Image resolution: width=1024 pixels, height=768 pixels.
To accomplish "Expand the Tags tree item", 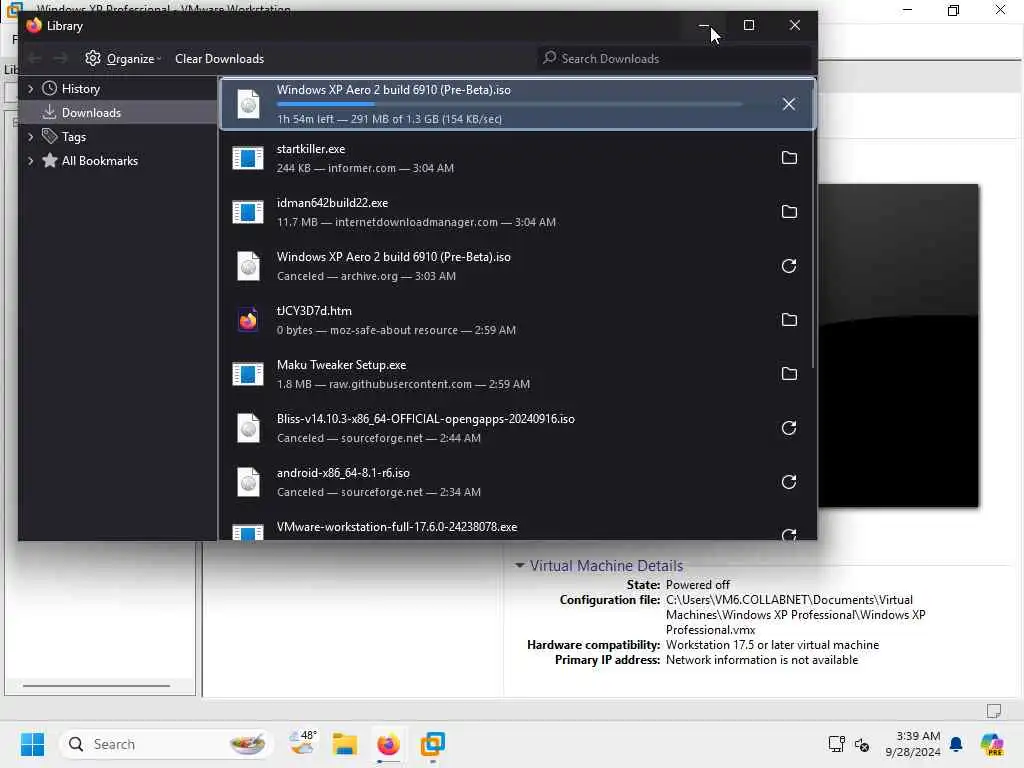I will (30, 137).
